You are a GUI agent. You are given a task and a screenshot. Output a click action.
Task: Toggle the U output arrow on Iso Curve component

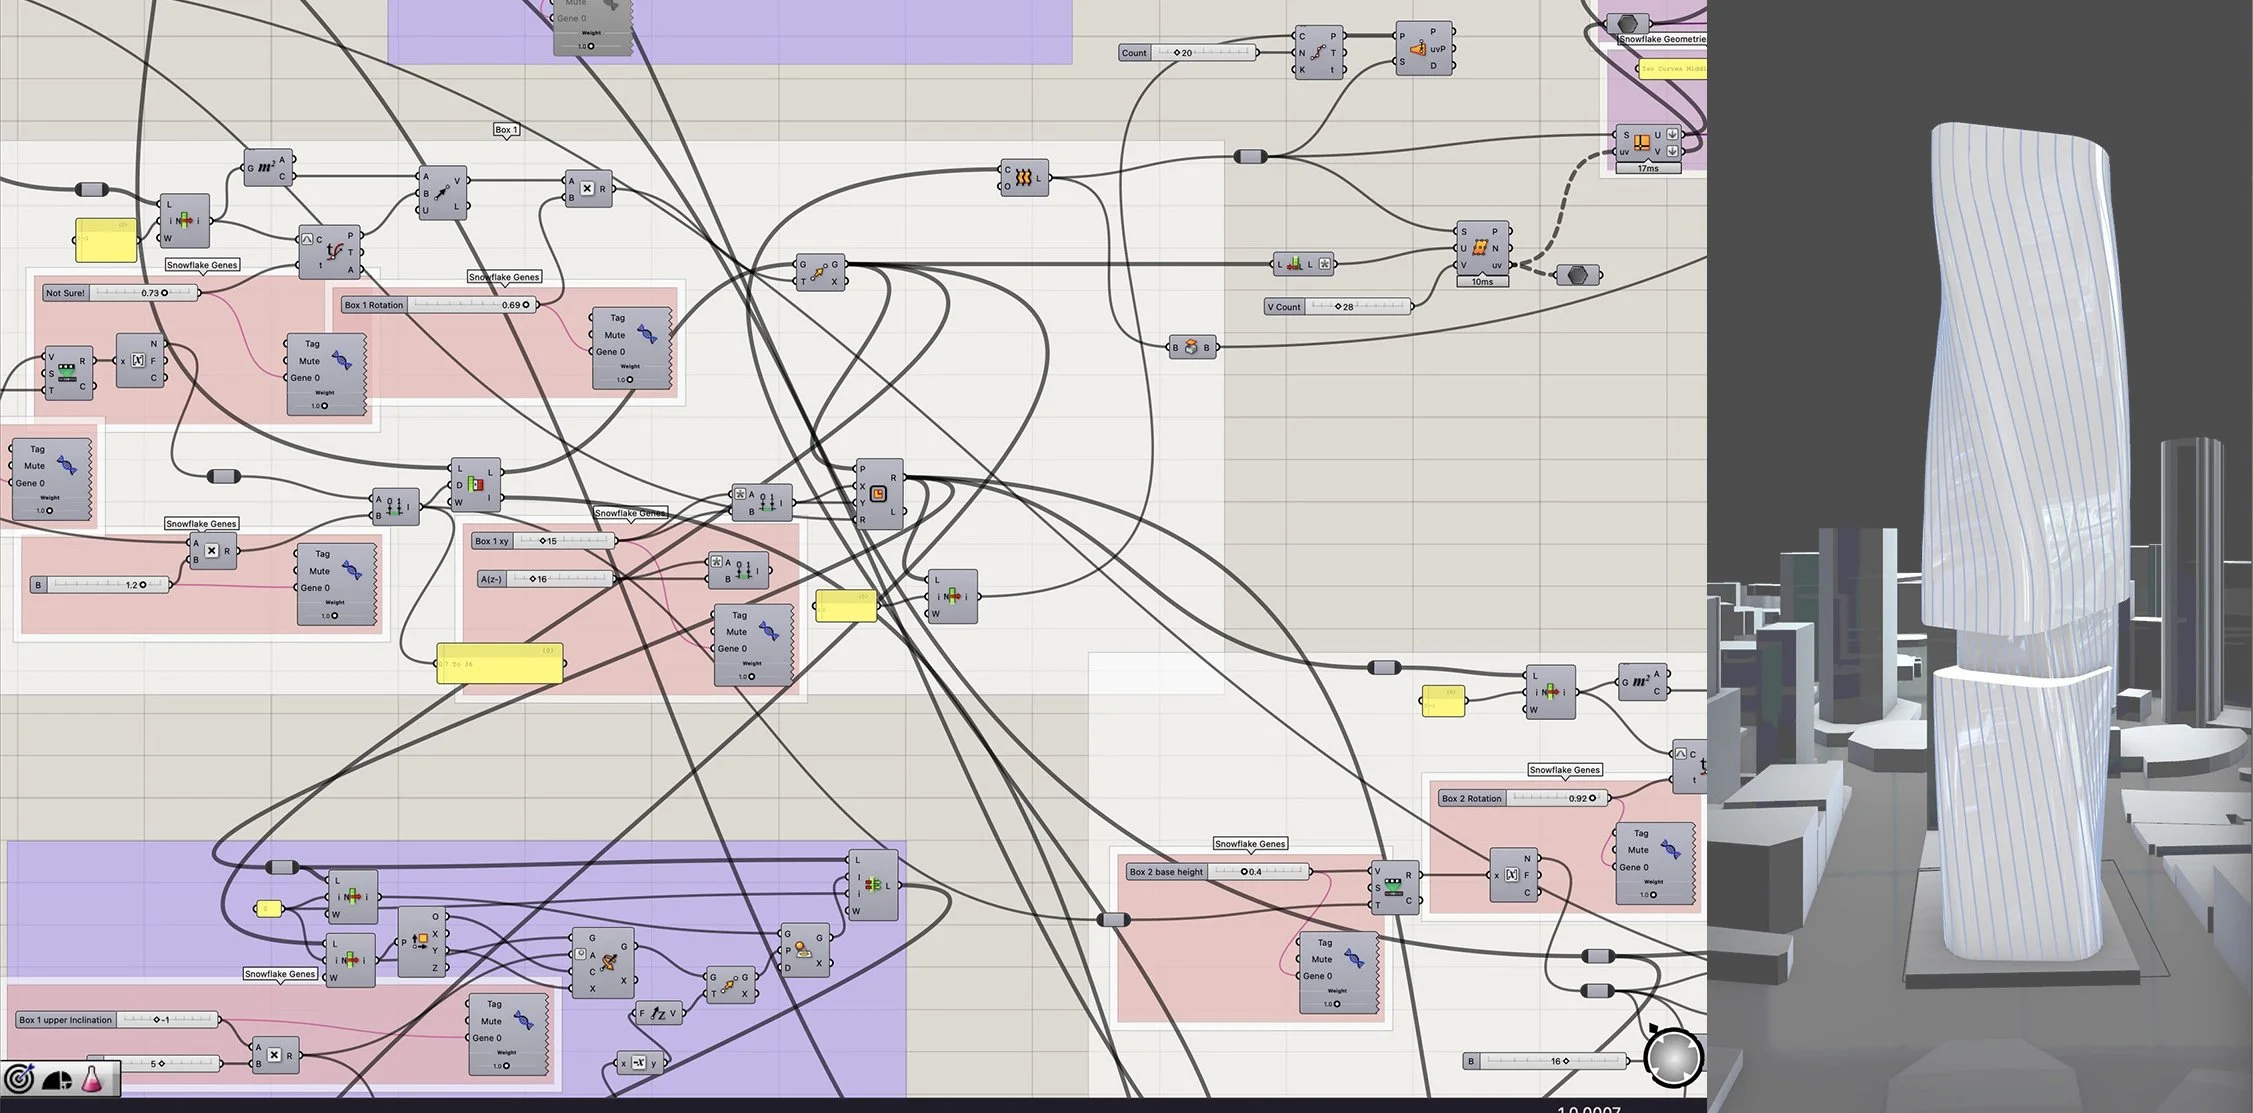coord(1672,134)
